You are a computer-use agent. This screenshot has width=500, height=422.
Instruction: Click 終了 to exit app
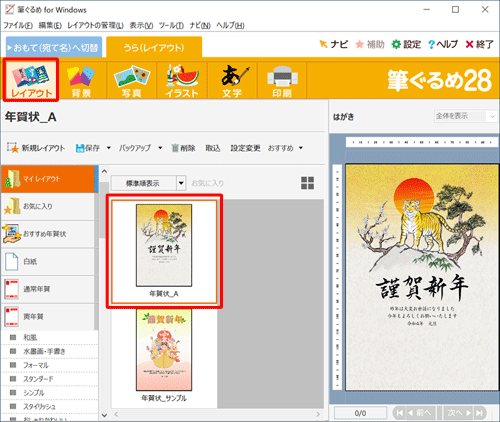coord(479,44)
